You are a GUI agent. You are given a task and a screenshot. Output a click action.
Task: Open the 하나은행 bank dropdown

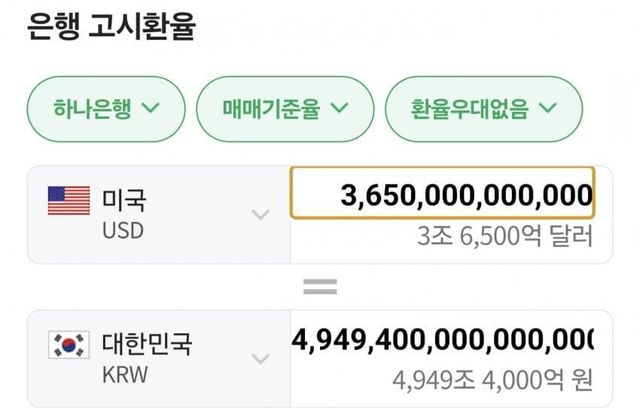point(105,107)
